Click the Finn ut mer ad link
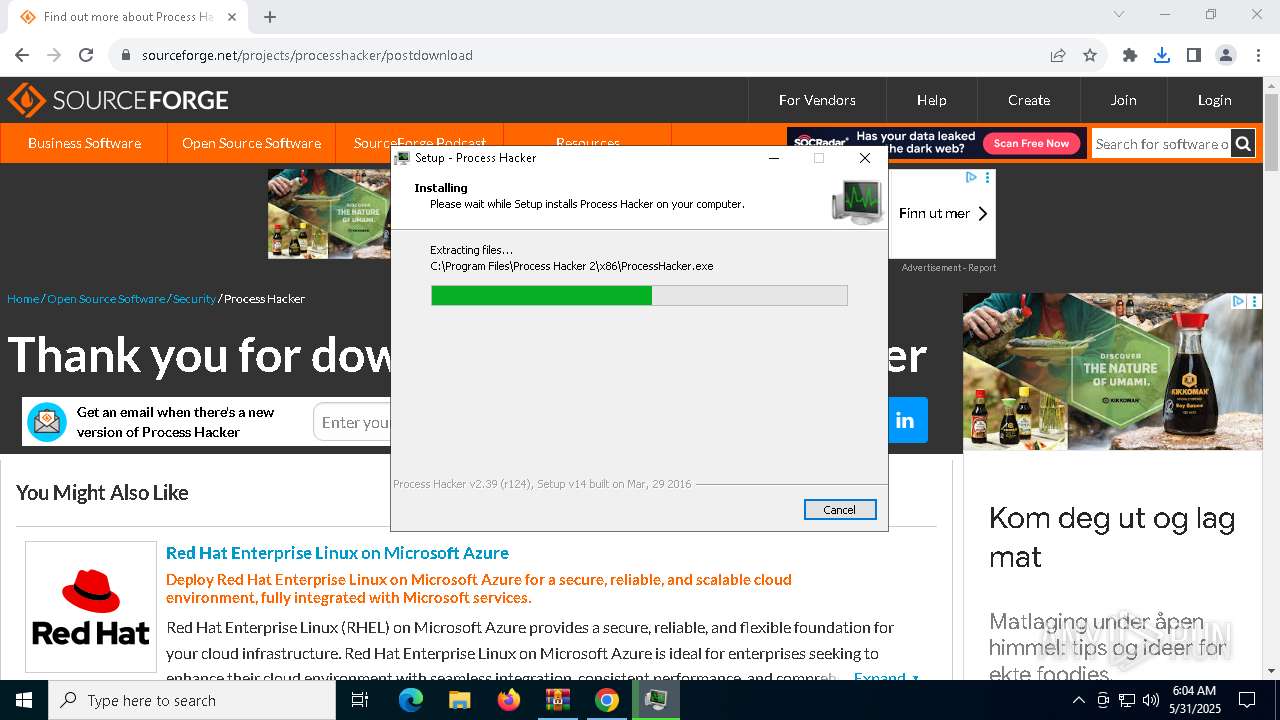The image size is (1280, 720). click(x=943, y=213)
